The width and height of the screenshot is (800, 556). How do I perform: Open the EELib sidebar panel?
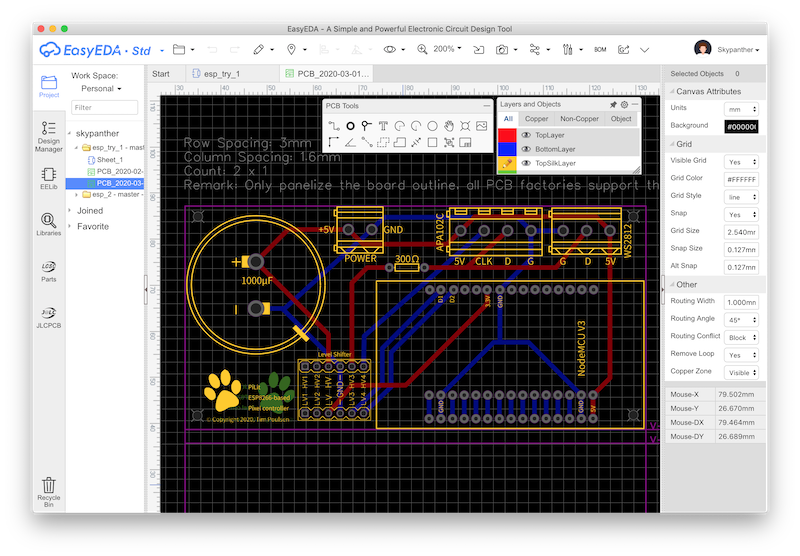pyautogui.click(x=48, y=178)
